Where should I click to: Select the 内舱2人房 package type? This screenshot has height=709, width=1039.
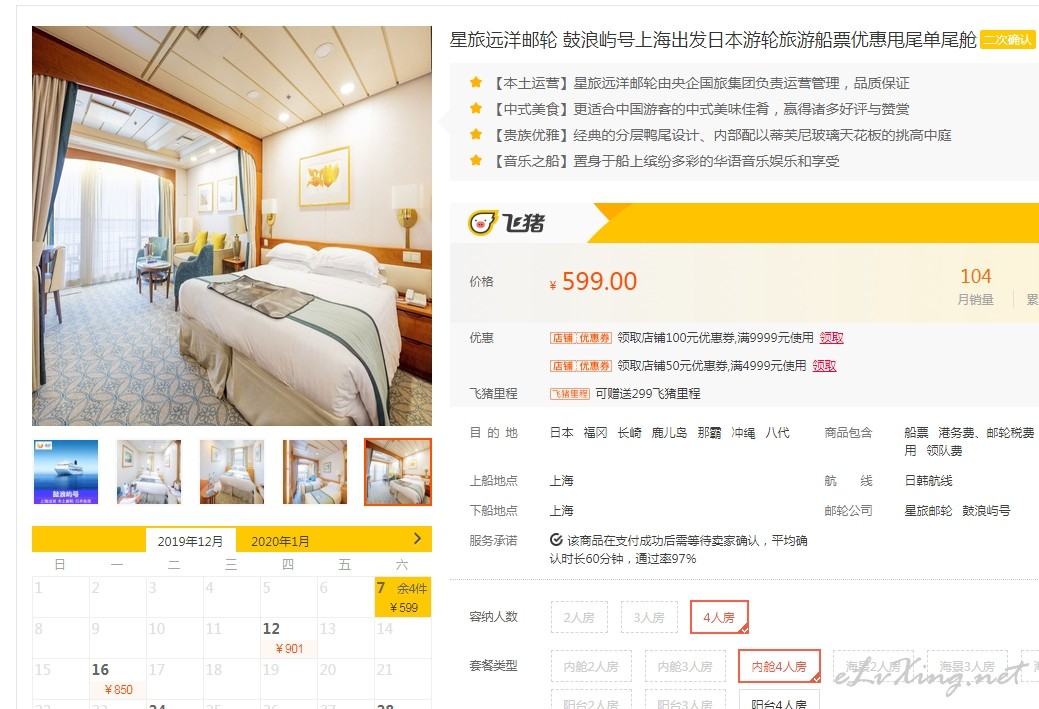pos(591,667)
